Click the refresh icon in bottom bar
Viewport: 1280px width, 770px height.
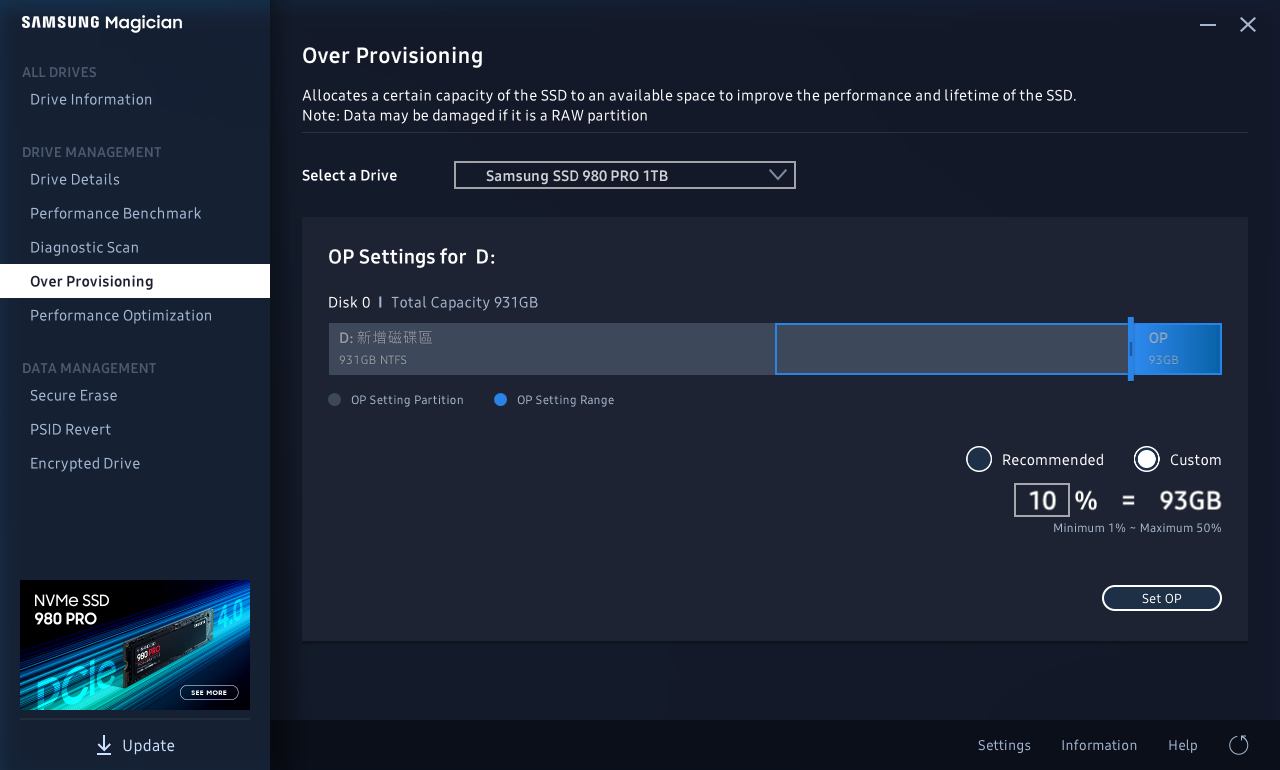[x=1238, y=745]
